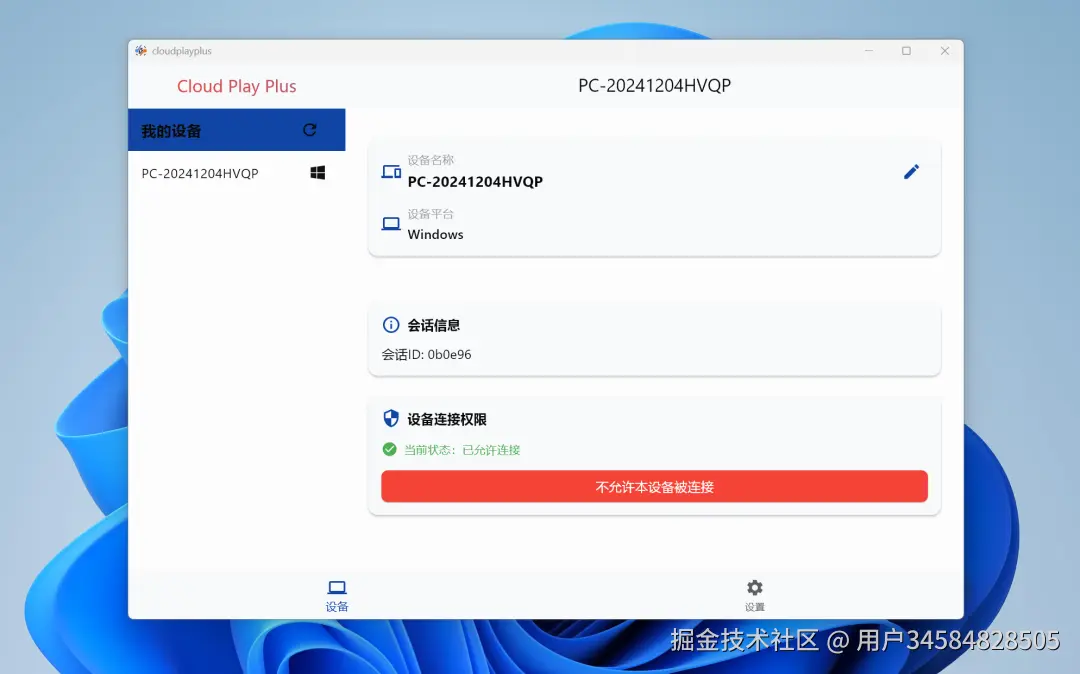
Task: Click the Windows platform value
Action: (435, 234)
